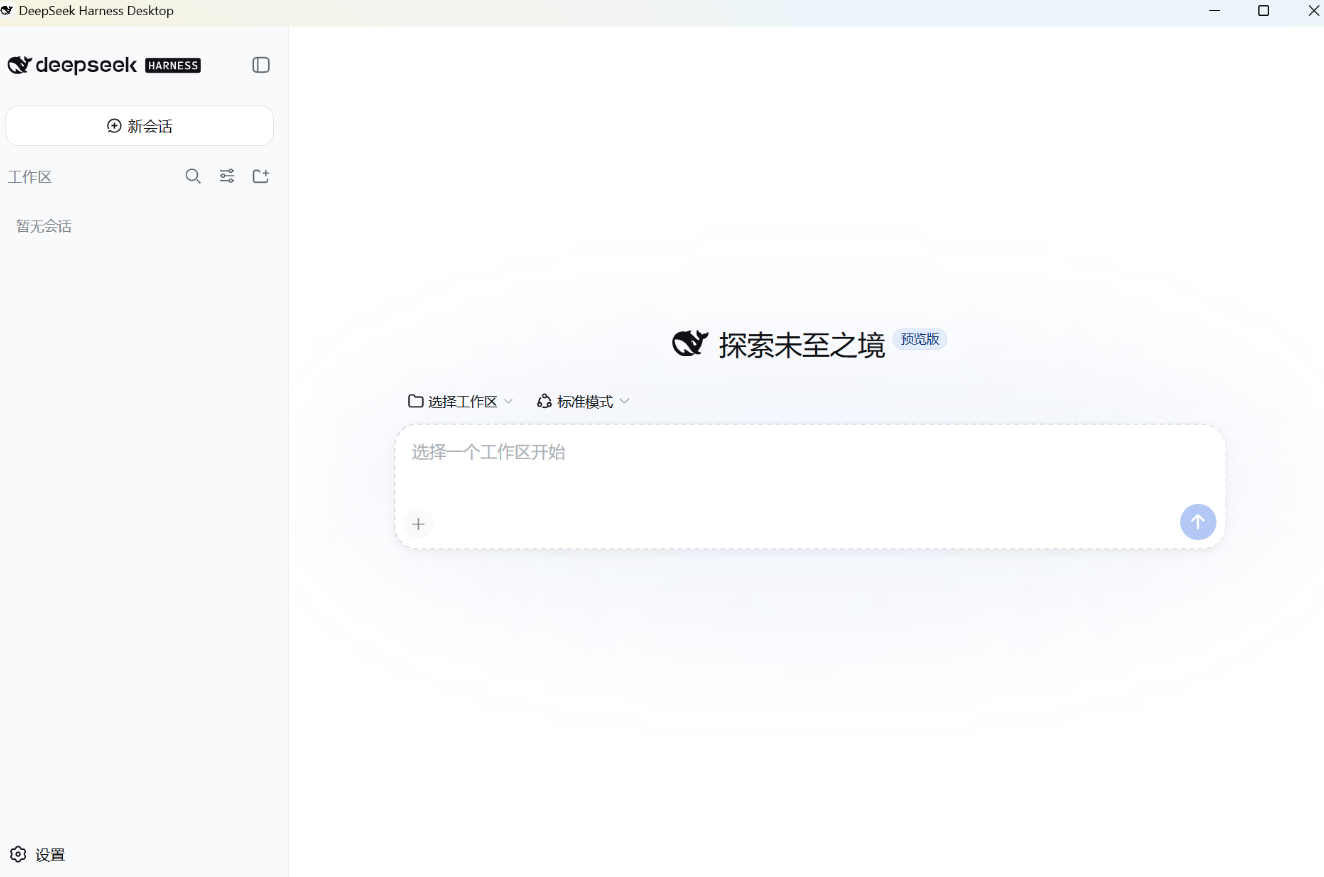This screenshot has height=877, width=1324.
Task: Search workspaces with the magnifier icon
Action: 194,176
